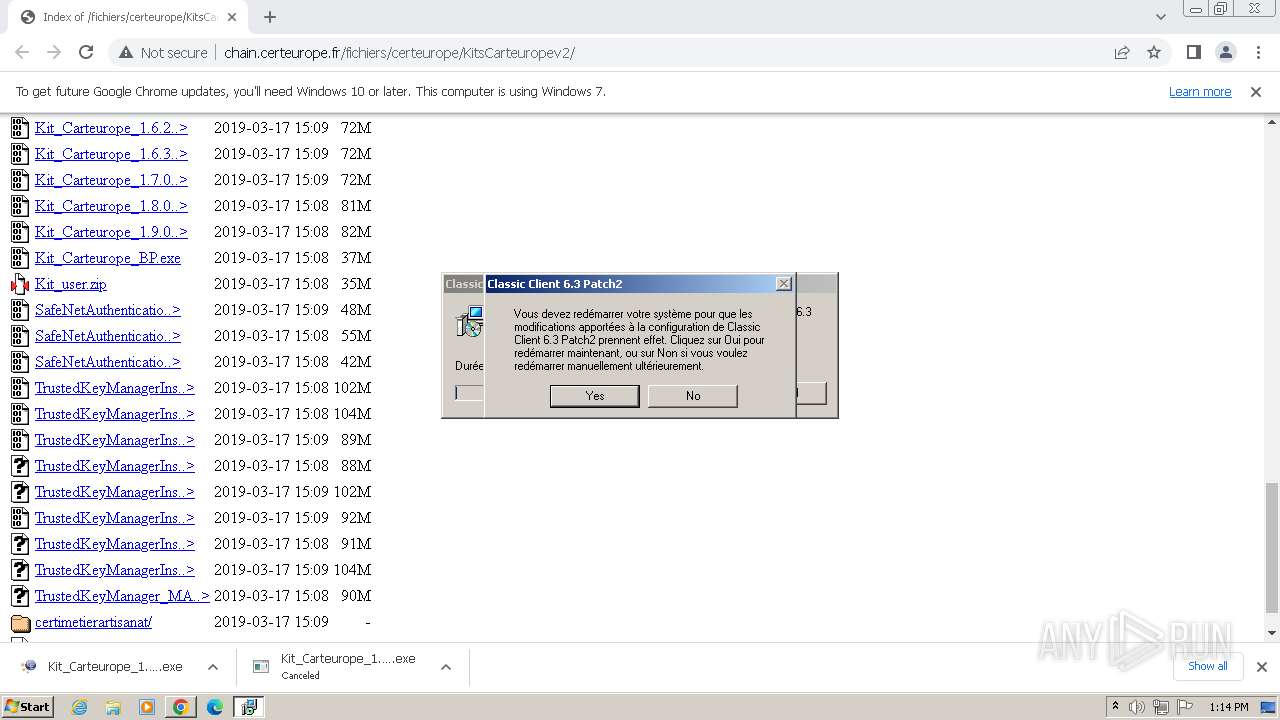Switch to Chrome in the taskbar

coord(181,707)
